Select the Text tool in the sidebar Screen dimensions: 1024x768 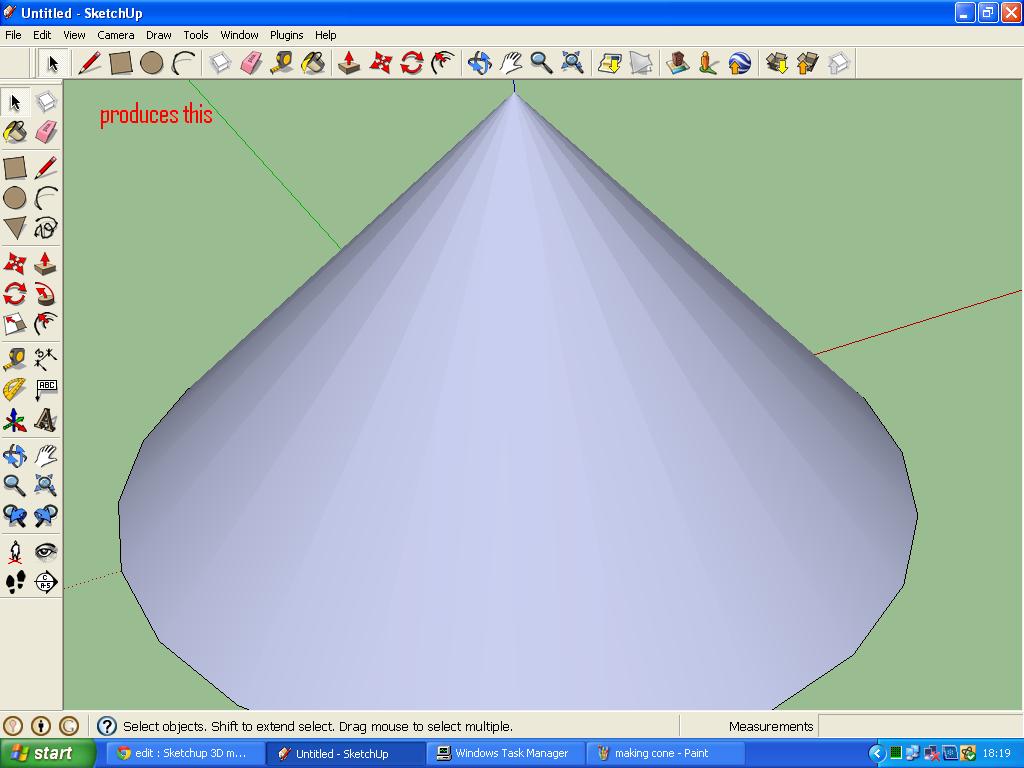click(48, 390)
